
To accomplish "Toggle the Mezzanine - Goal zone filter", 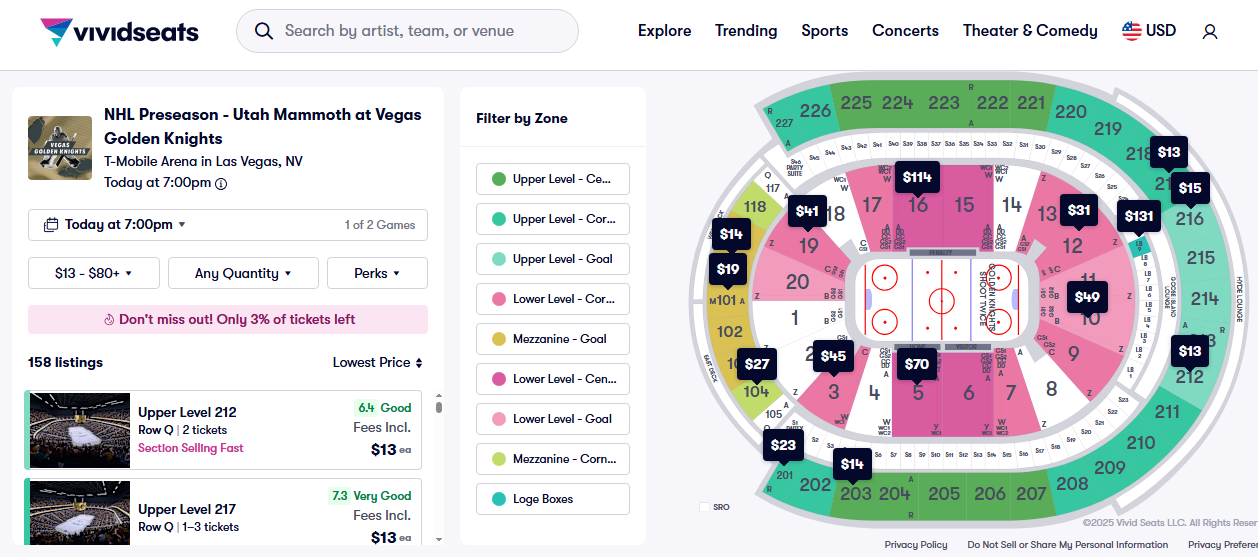I will click(552, 339).
